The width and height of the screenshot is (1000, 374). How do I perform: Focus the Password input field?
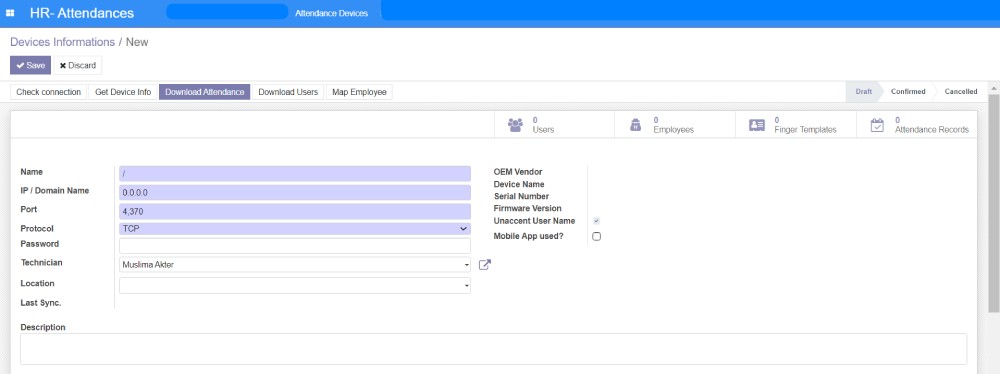tap(295, 246)
